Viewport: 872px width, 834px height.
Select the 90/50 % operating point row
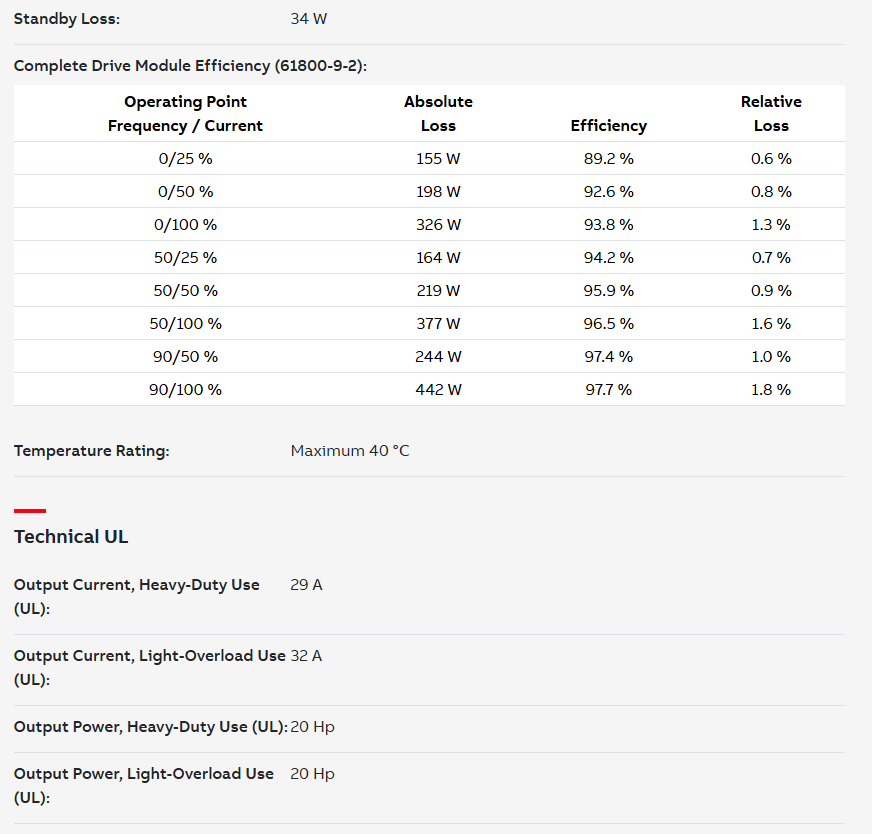click(429, 356)
